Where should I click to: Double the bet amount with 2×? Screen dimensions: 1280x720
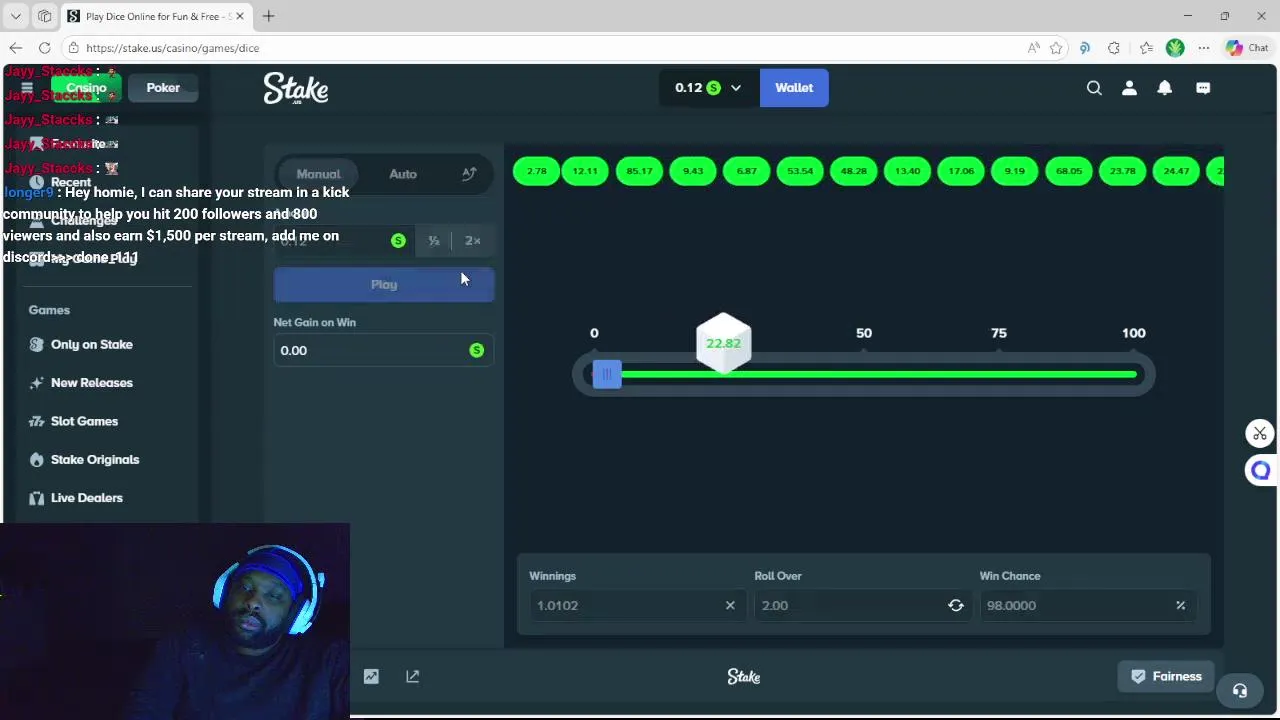(x=473, y=241)
